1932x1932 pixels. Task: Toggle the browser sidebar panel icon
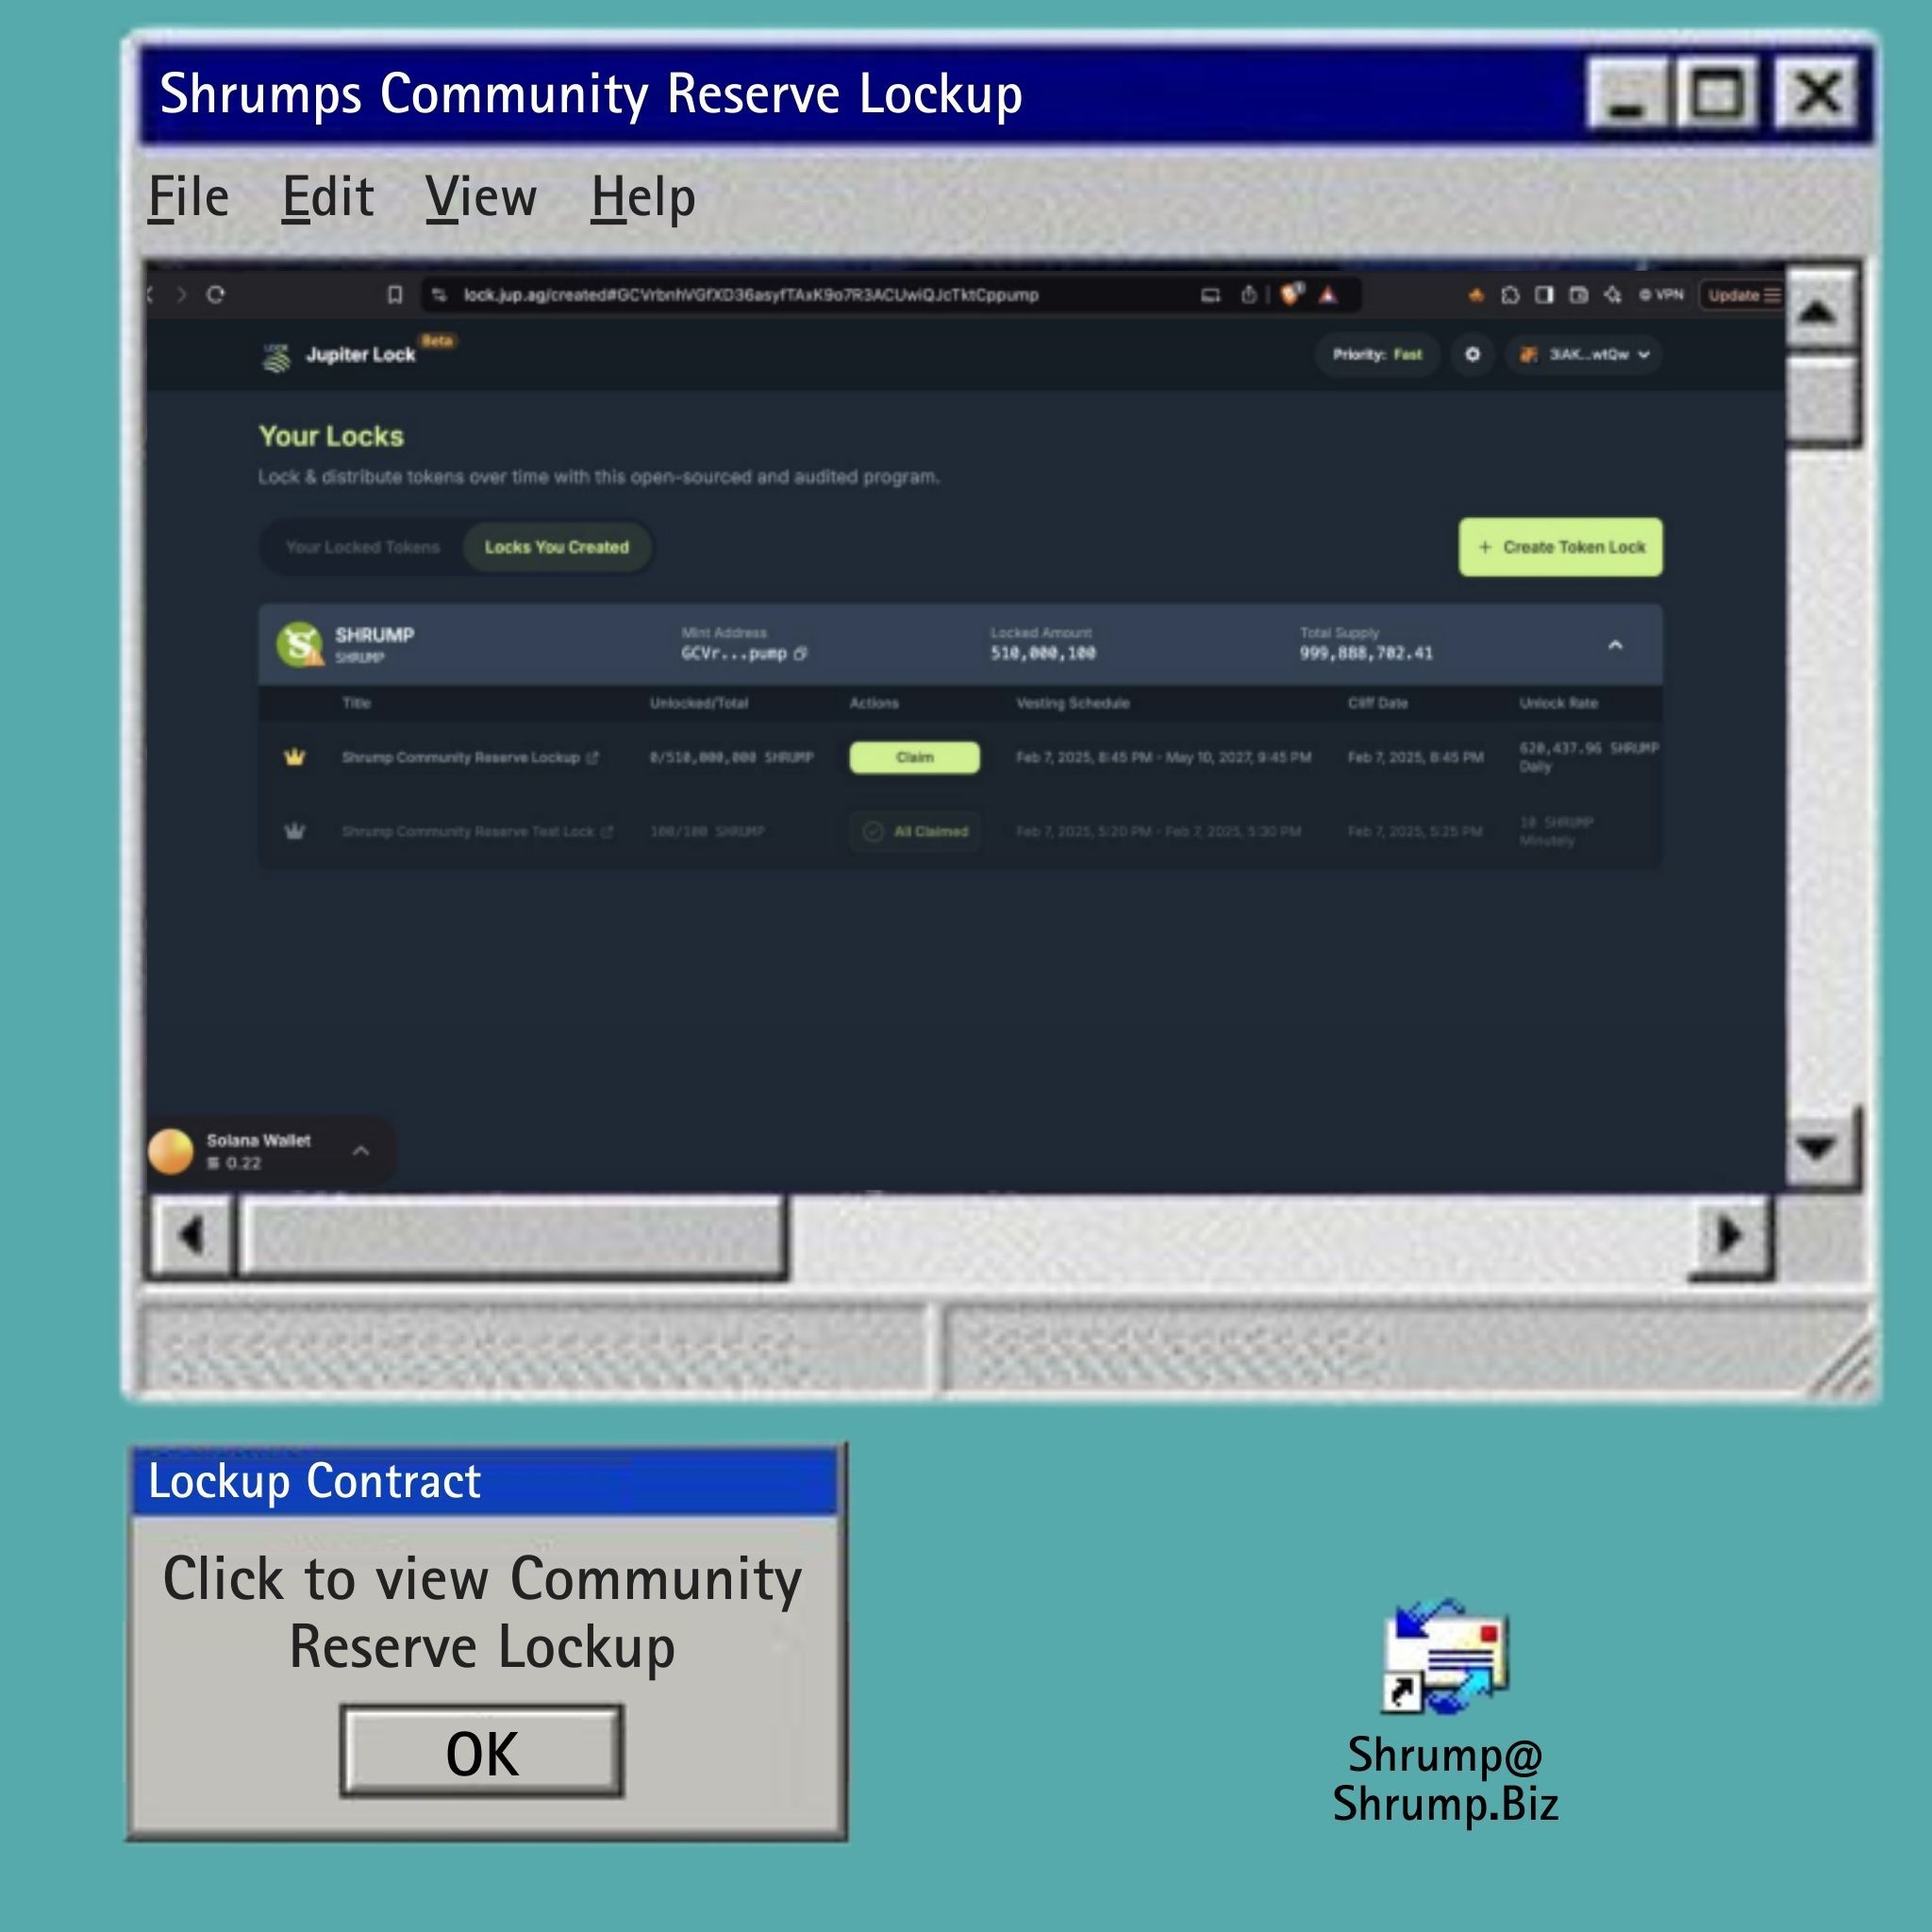click(x=1544, y=294)
